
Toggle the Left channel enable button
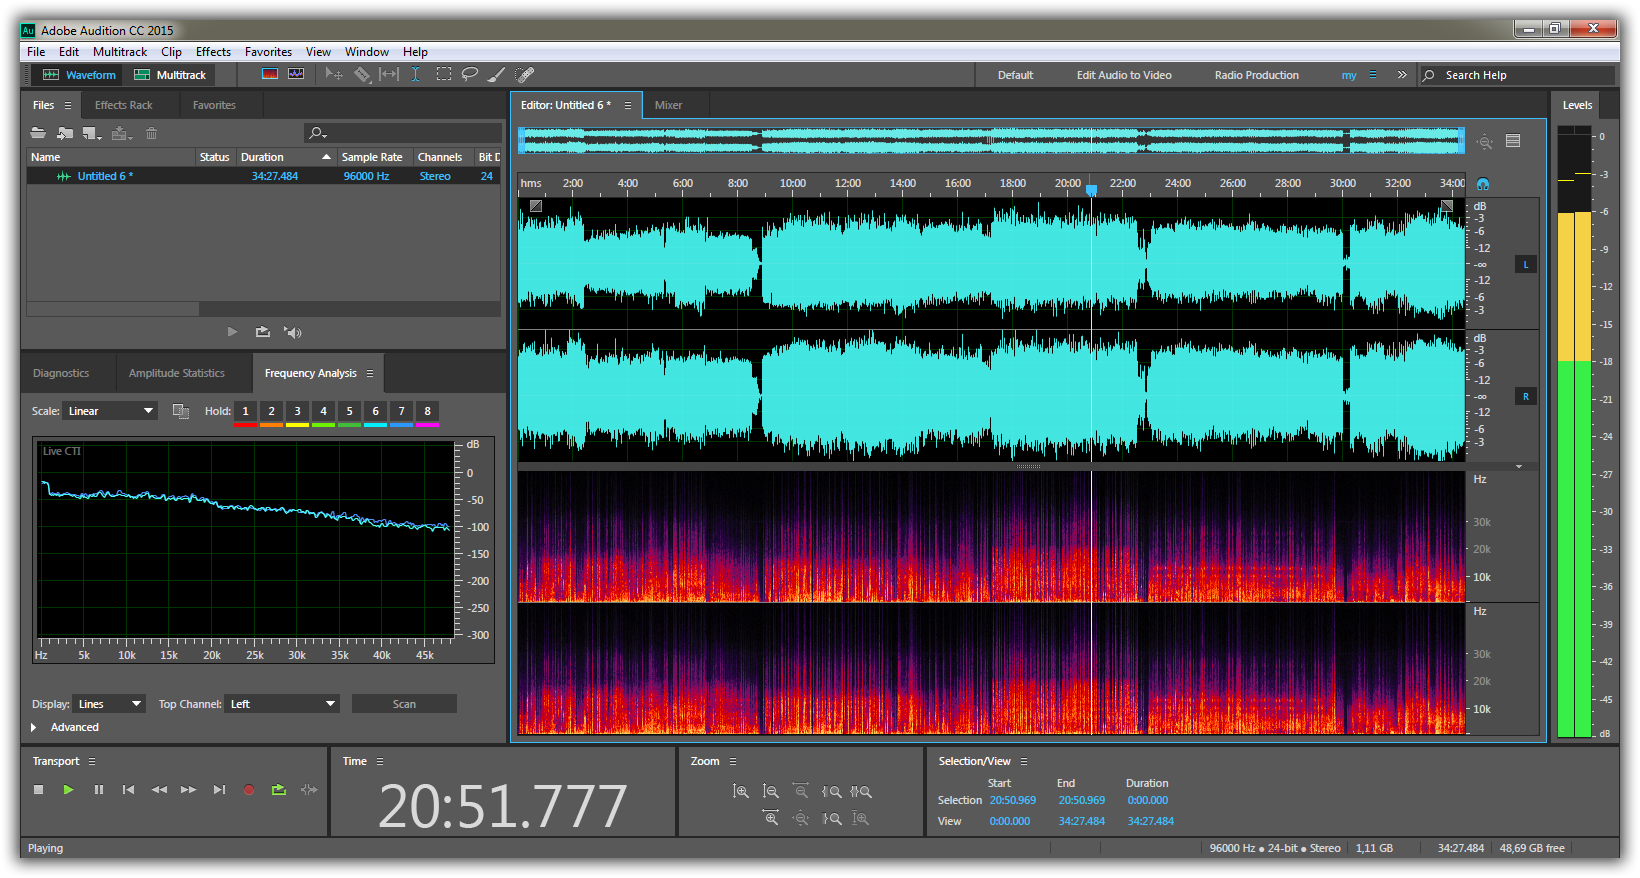click(x=1526, y=265)
